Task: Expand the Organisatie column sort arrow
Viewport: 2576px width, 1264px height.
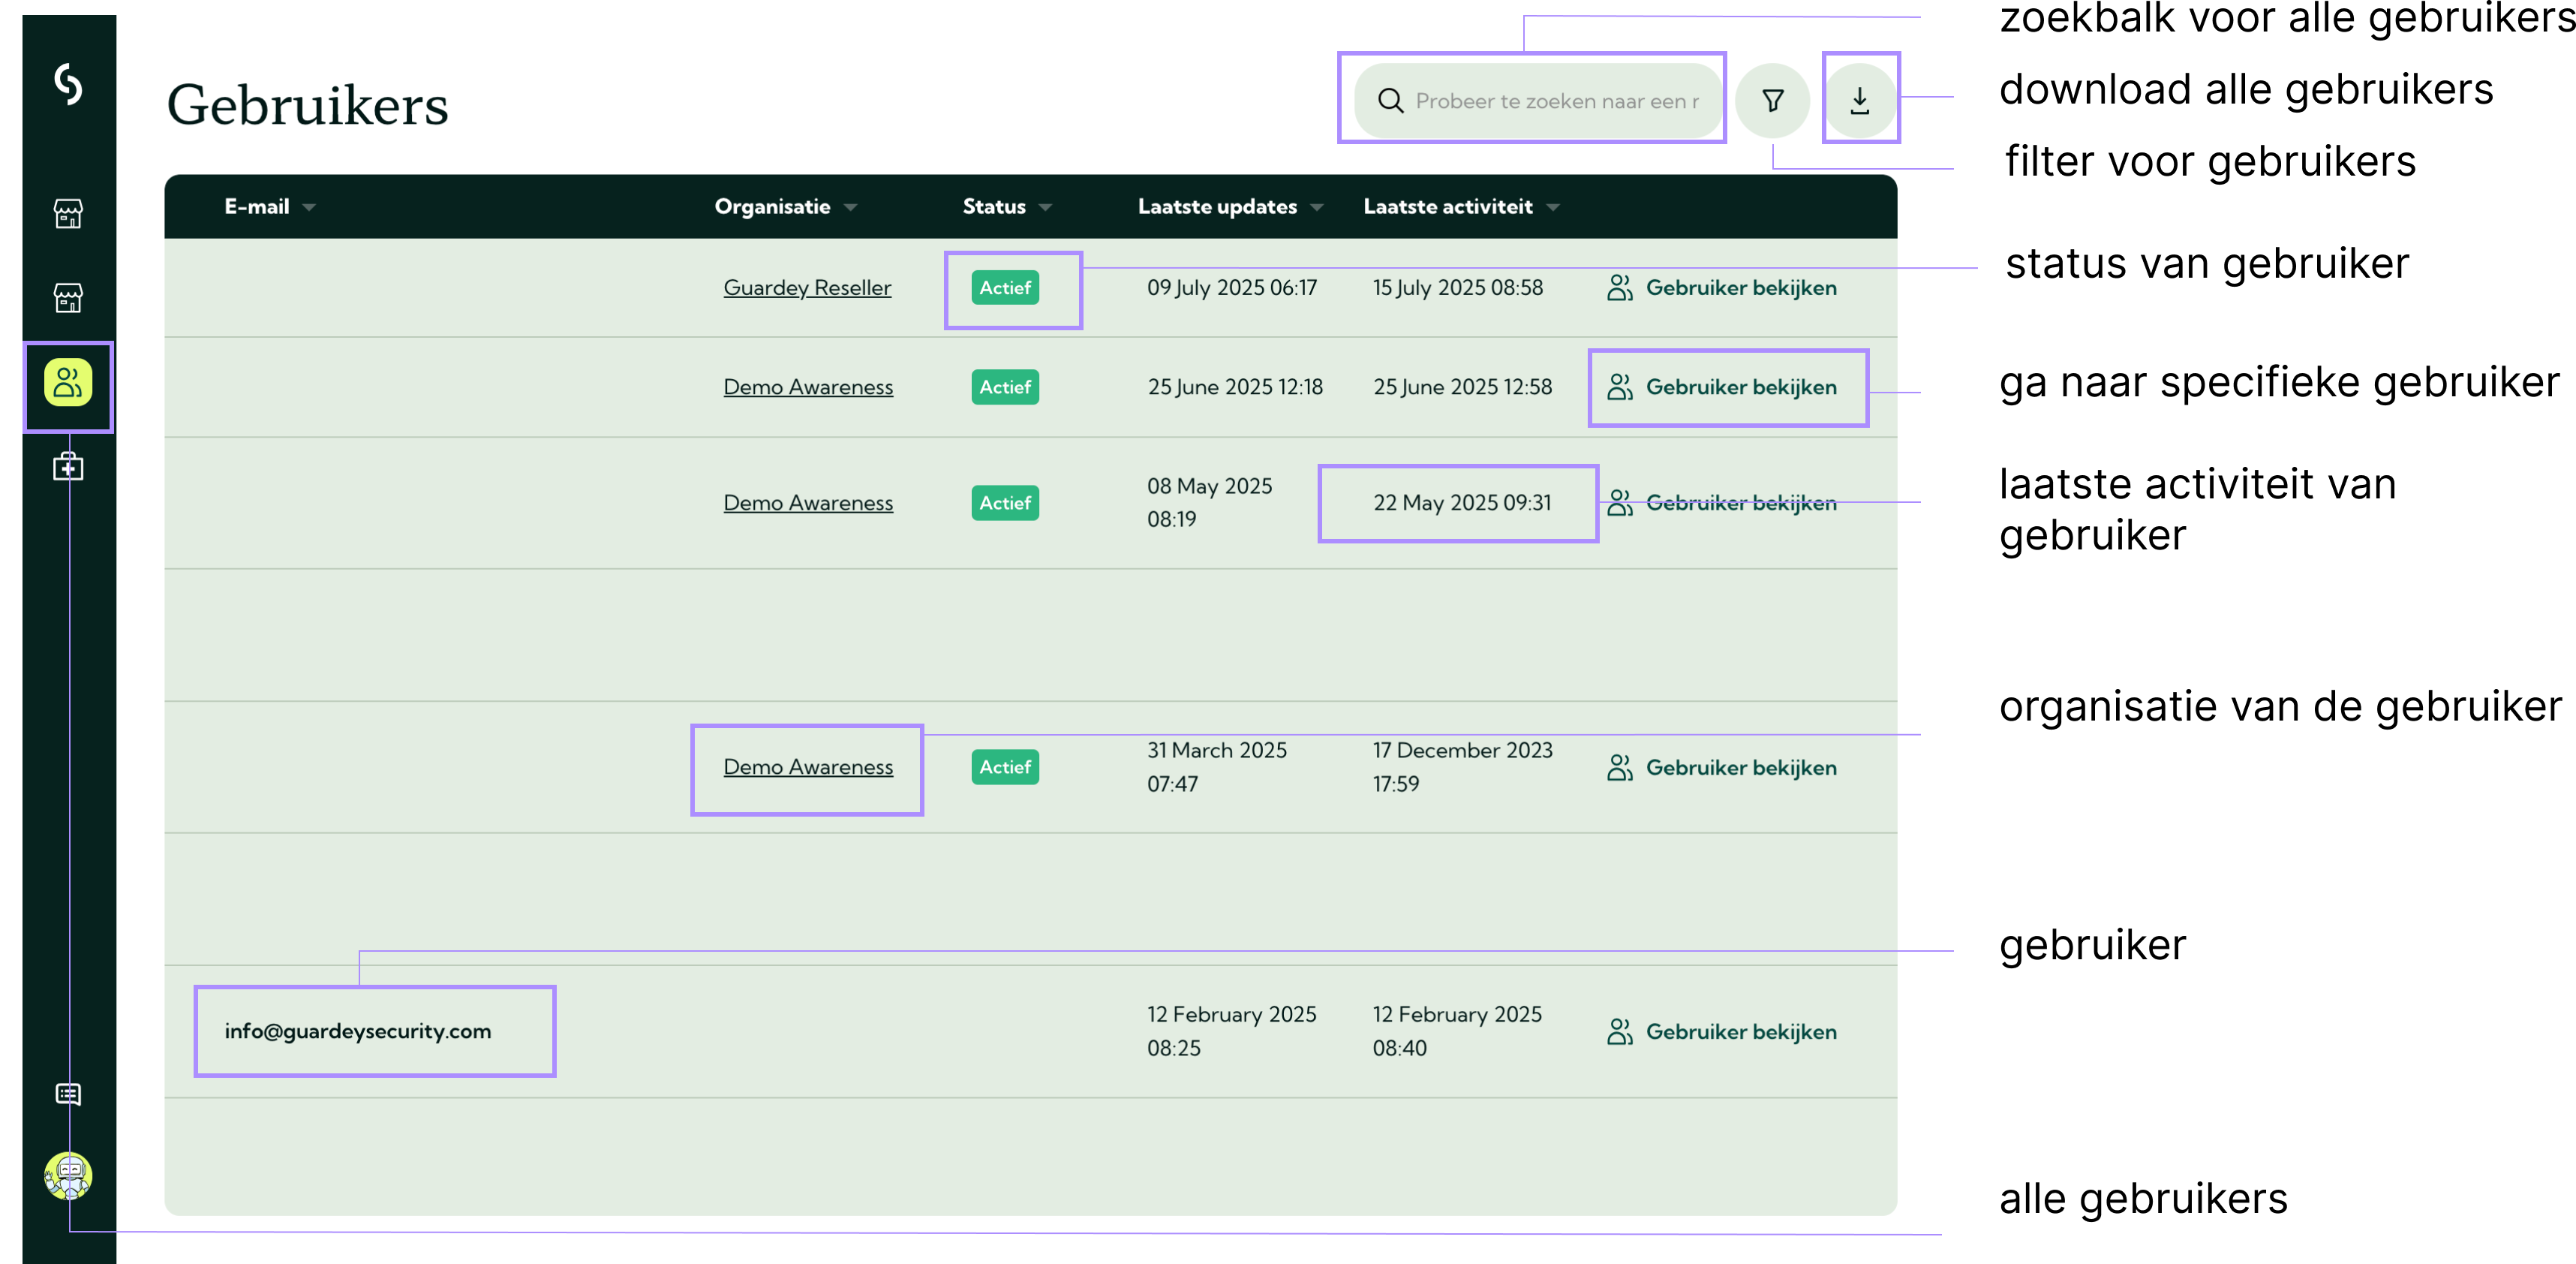Action: tap(850, 207)
